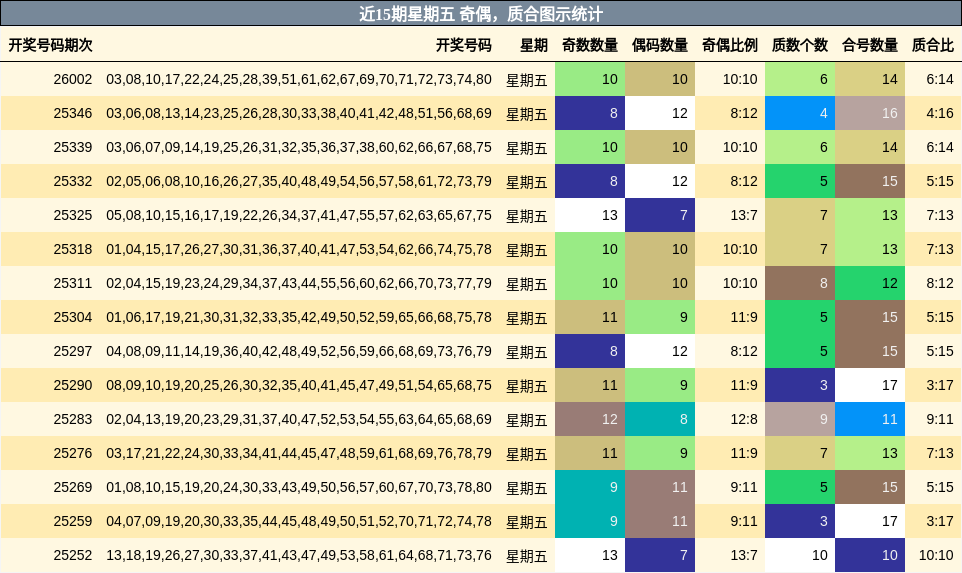Select the 质数个数 column header
Image resolution: width=962 pixels, height=573 pixels.
(x=799, y=45)
